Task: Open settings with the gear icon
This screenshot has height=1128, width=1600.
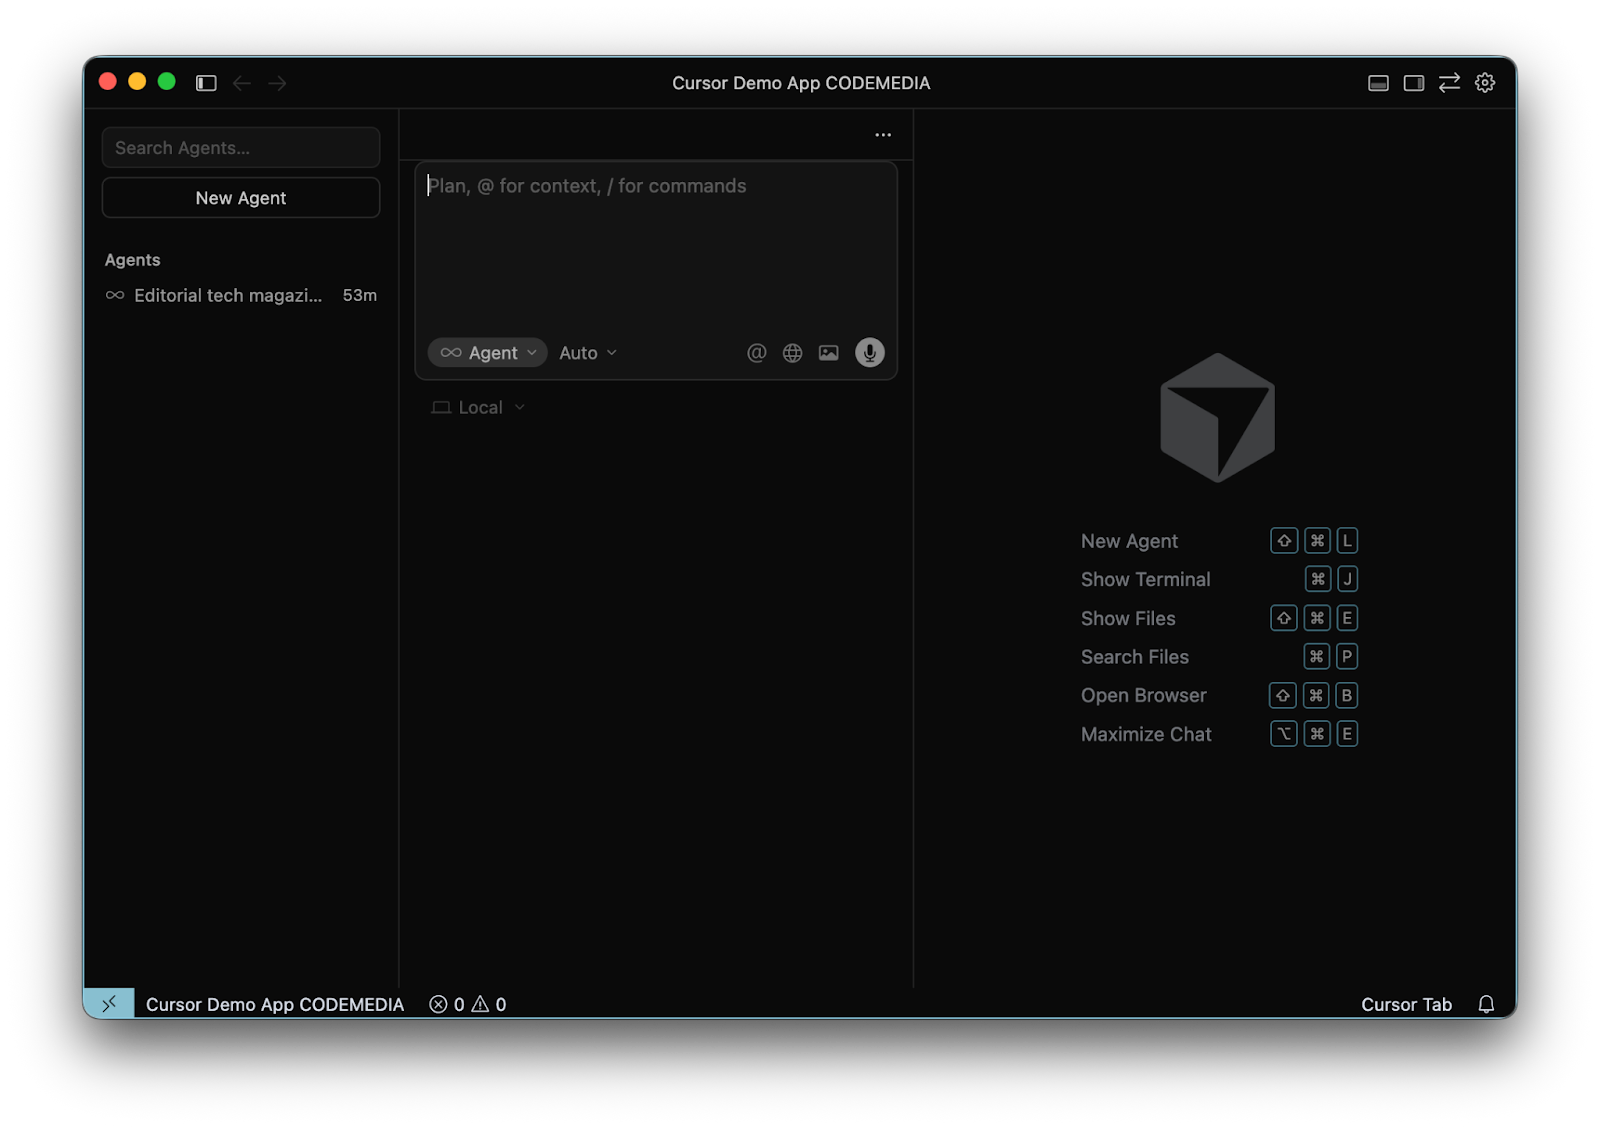Action: tap(1485, 83)
